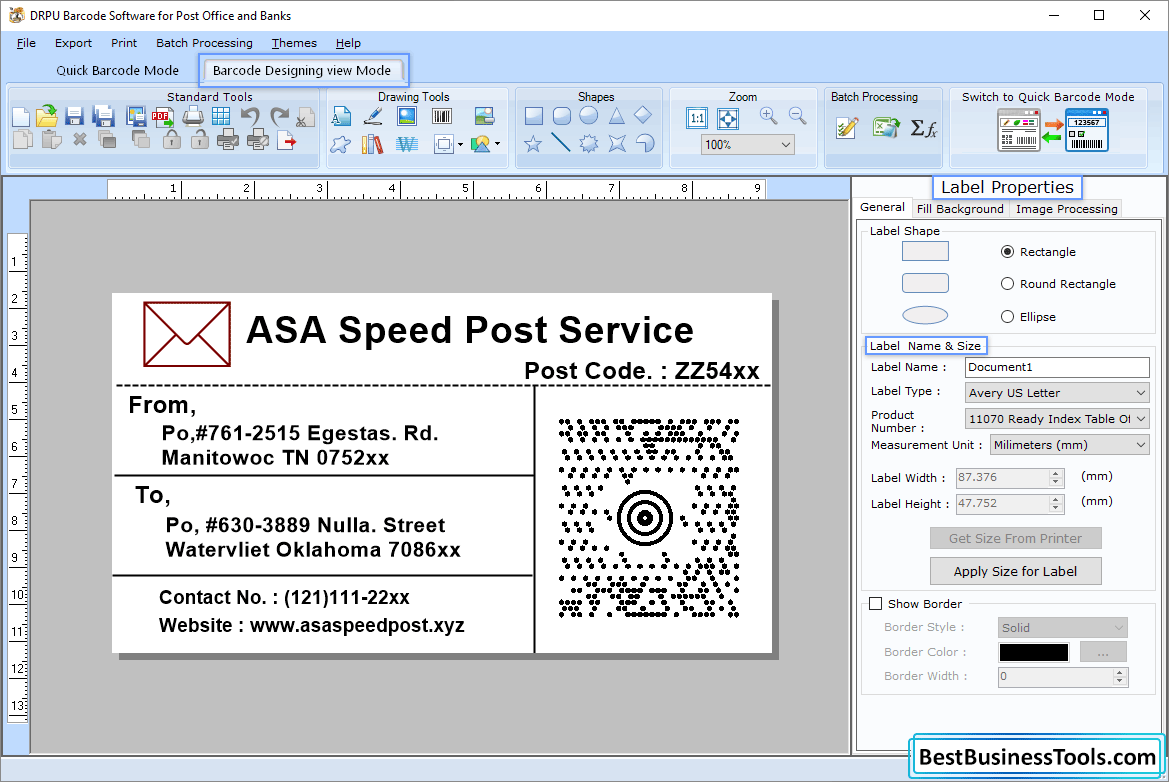Open the Themes menu
This screenshot has height=782, width=1169.
[x=294, y=43]
